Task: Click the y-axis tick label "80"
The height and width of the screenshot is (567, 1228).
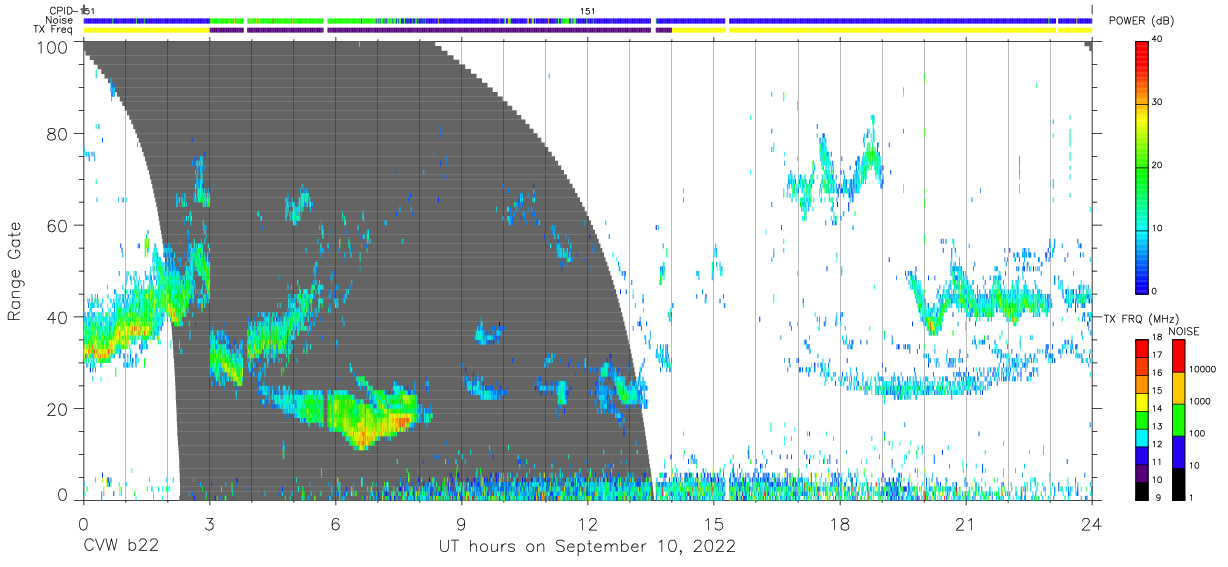Action: click(58, 134)
